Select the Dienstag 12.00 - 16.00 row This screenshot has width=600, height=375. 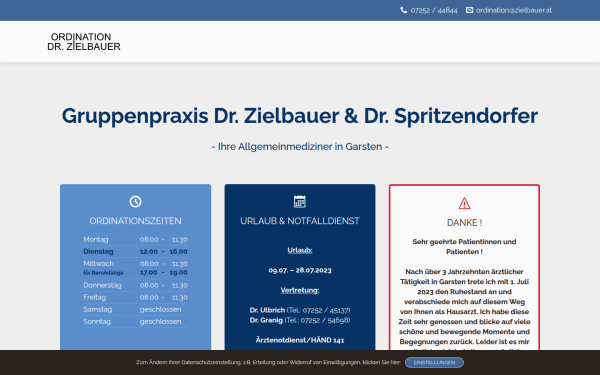click(x=135, y=251)
